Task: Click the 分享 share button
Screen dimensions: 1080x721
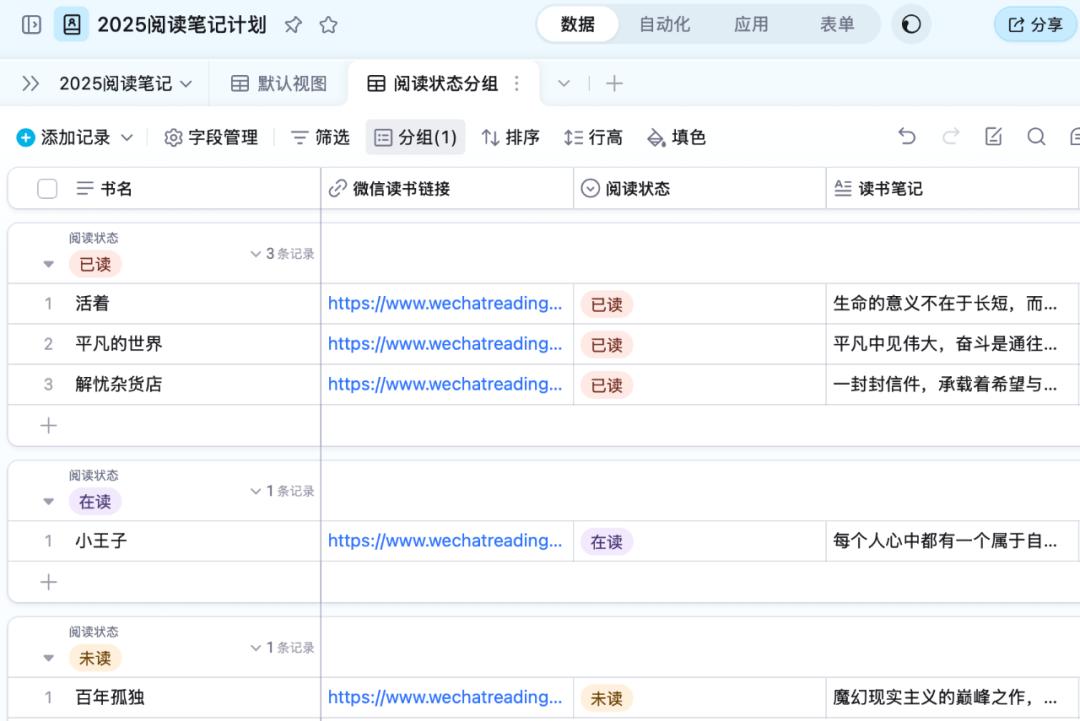Action: pos(1035,24)
